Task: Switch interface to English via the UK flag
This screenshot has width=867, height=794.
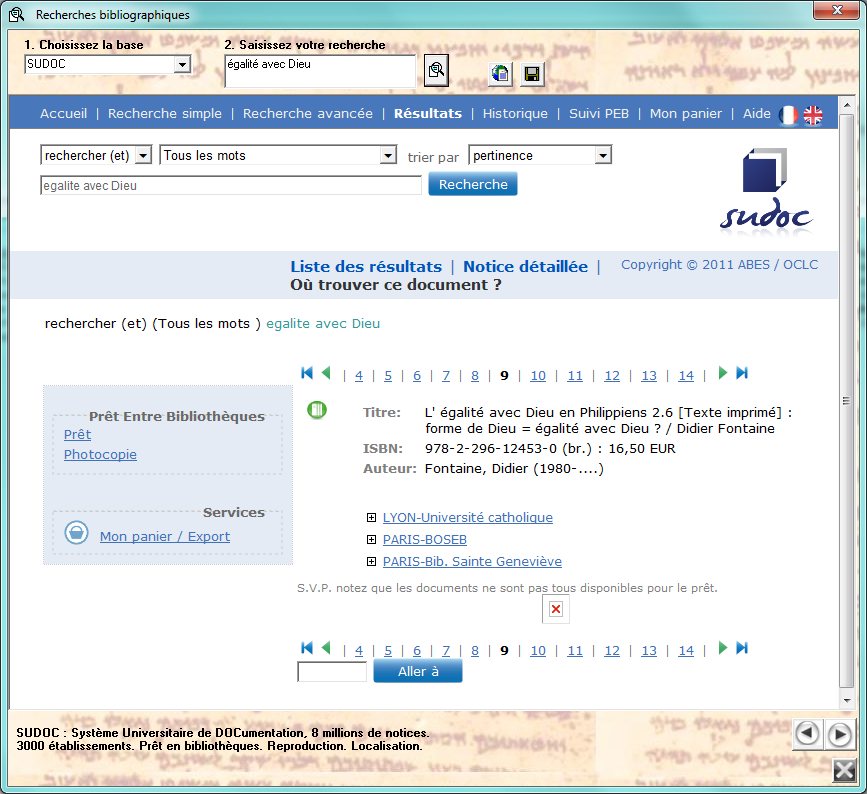Action: pos(812,115)
